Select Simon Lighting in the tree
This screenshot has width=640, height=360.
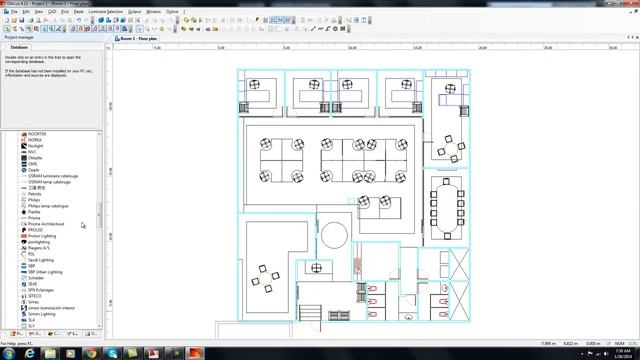click(42, 314)
